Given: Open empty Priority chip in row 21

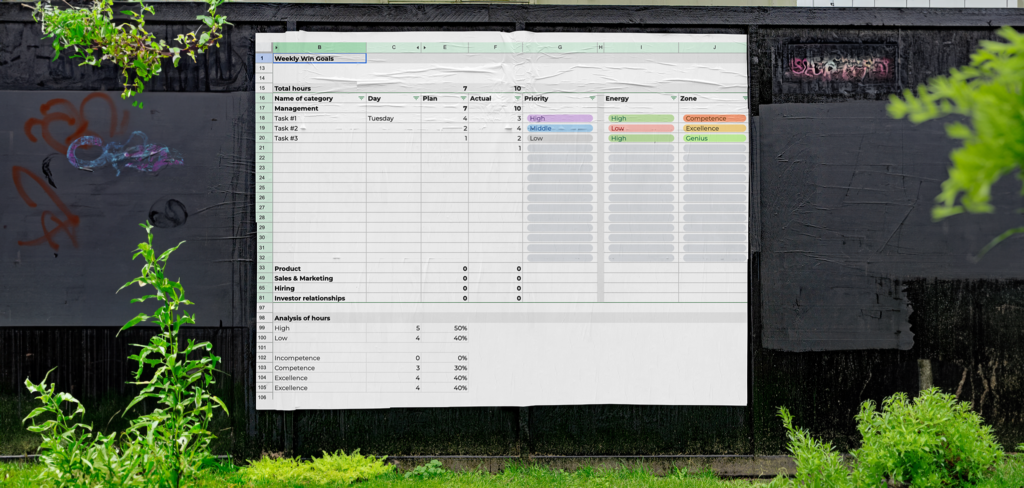Looking at the screenshot, I should click(x=560, y=148).
